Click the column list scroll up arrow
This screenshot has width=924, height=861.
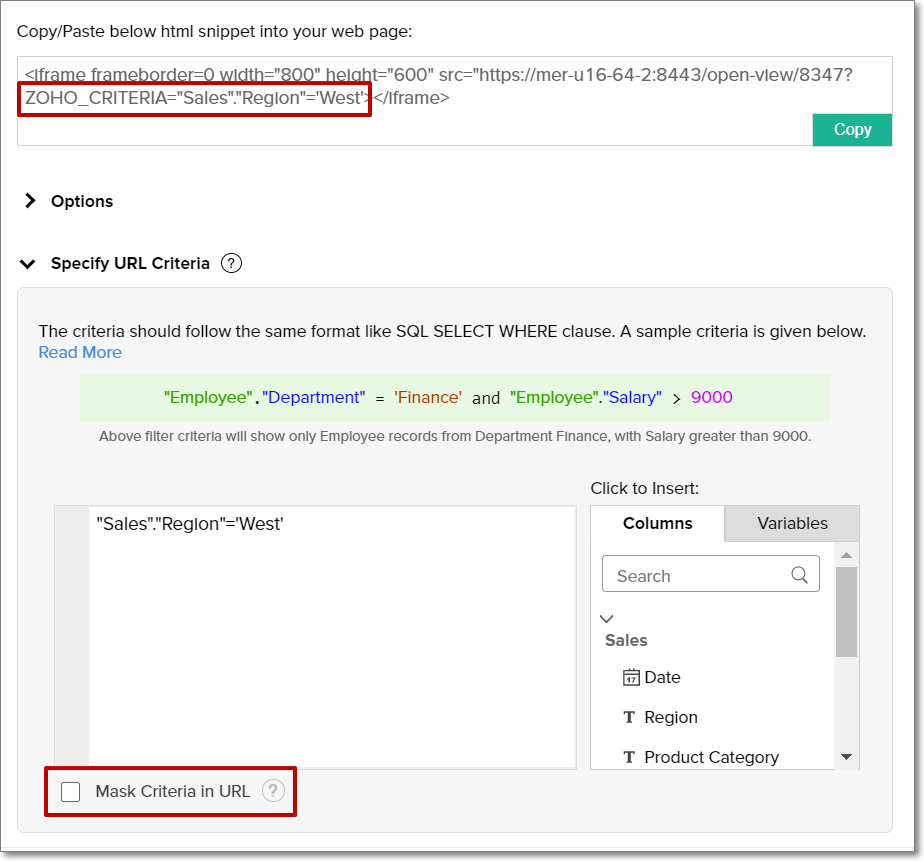846,556
